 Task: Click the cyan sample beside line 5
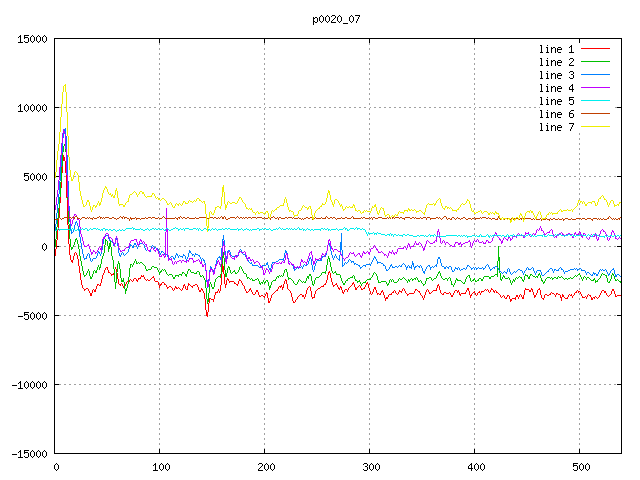(596, 101)
